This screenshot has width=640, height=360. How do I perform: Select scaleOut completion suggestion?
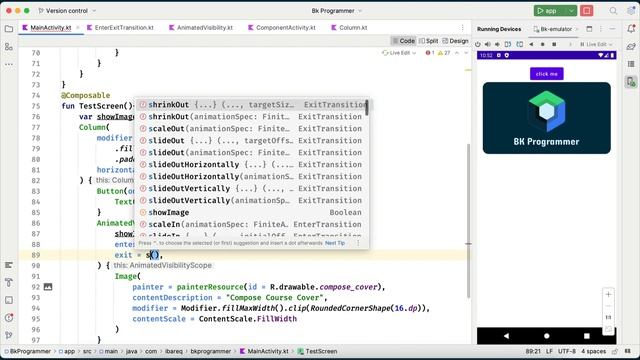[x=253, y=129]
